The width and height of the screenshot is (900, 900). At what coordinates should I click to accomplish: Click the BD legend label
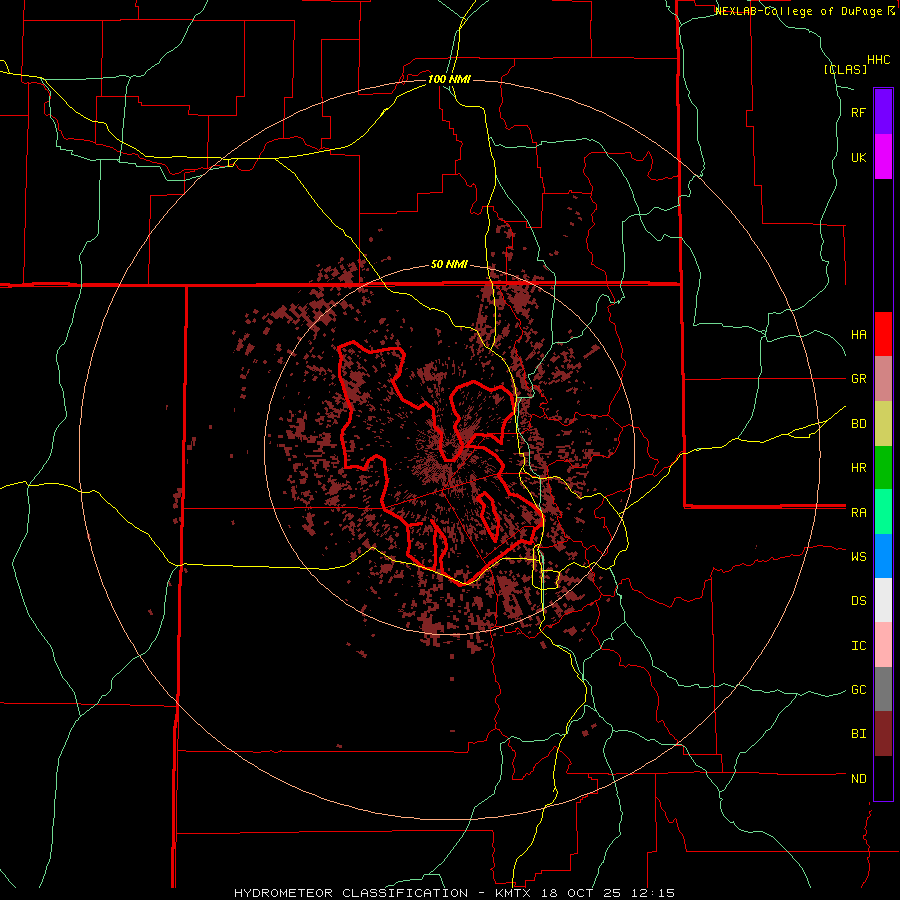click(x=859, y=424)
